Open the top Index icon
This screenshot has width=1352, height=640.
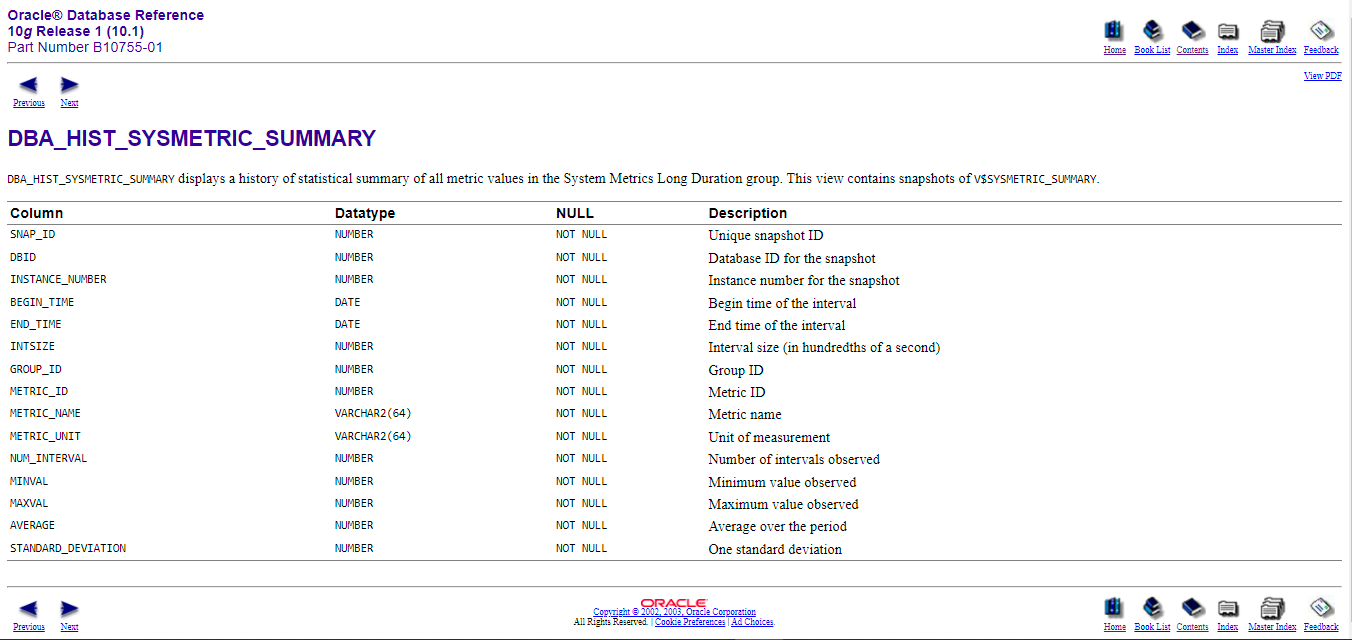pyautogui.click(x=1228, y=31)
